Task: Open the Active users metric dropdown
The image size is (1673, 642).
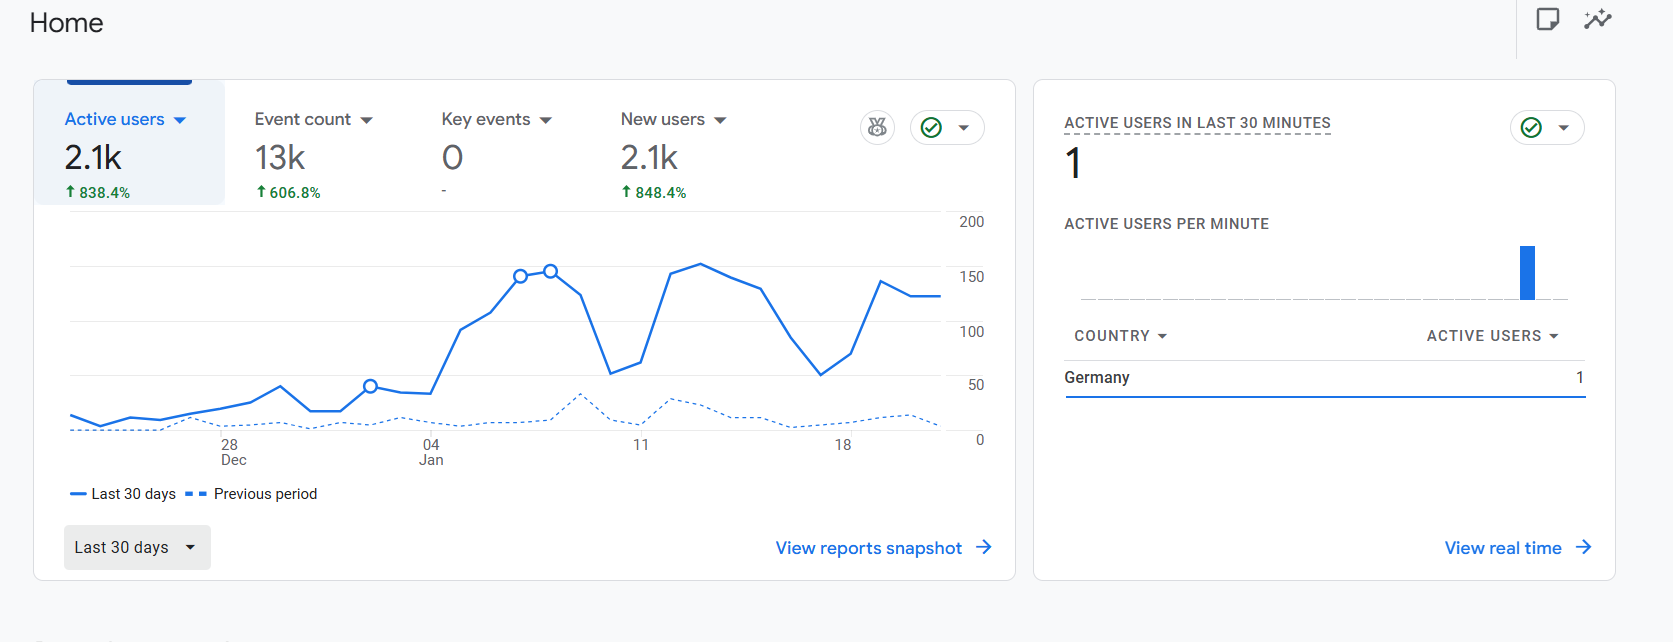Action: [180, 120]
